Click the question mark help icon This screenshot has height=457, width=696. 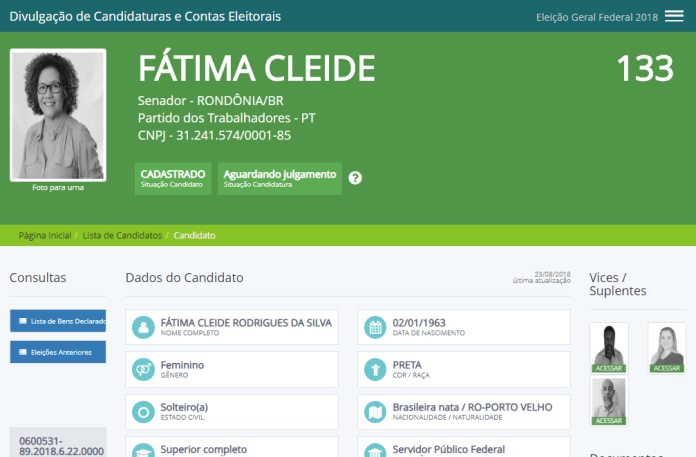coord(355,178)
